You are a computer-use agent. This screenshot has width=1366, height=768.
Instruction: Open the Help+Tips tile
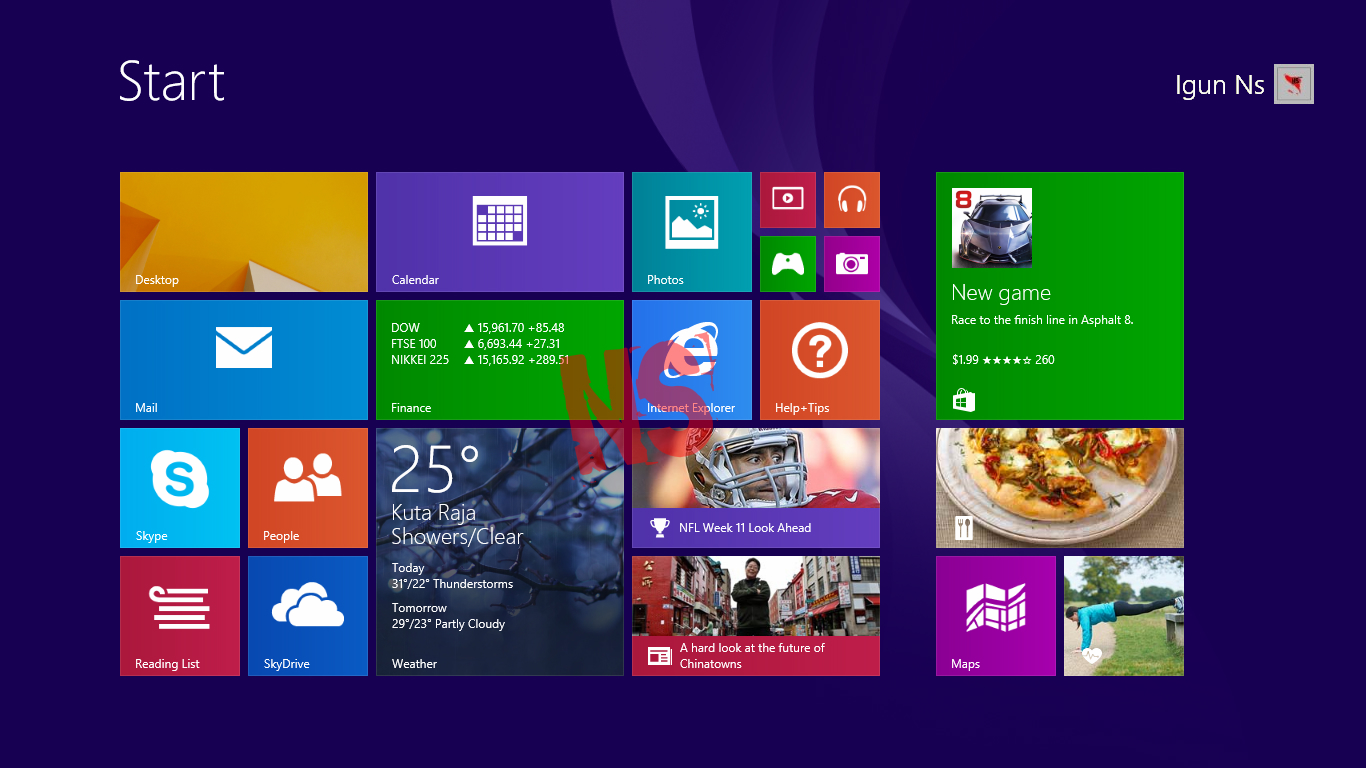[820, 360]
